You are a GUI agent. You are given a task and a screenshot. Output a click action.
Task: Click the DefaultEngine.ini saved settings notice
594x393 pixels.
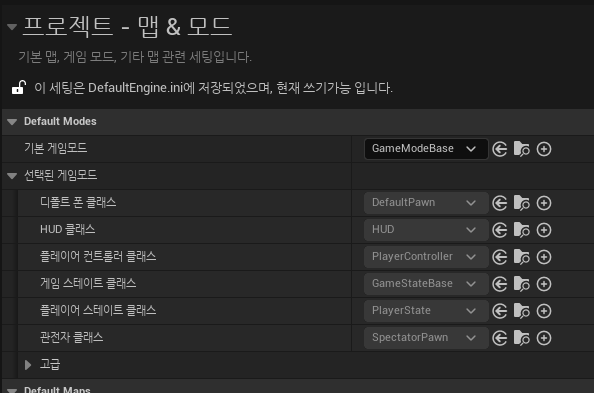pyautogui.click(x=213, y=88)
